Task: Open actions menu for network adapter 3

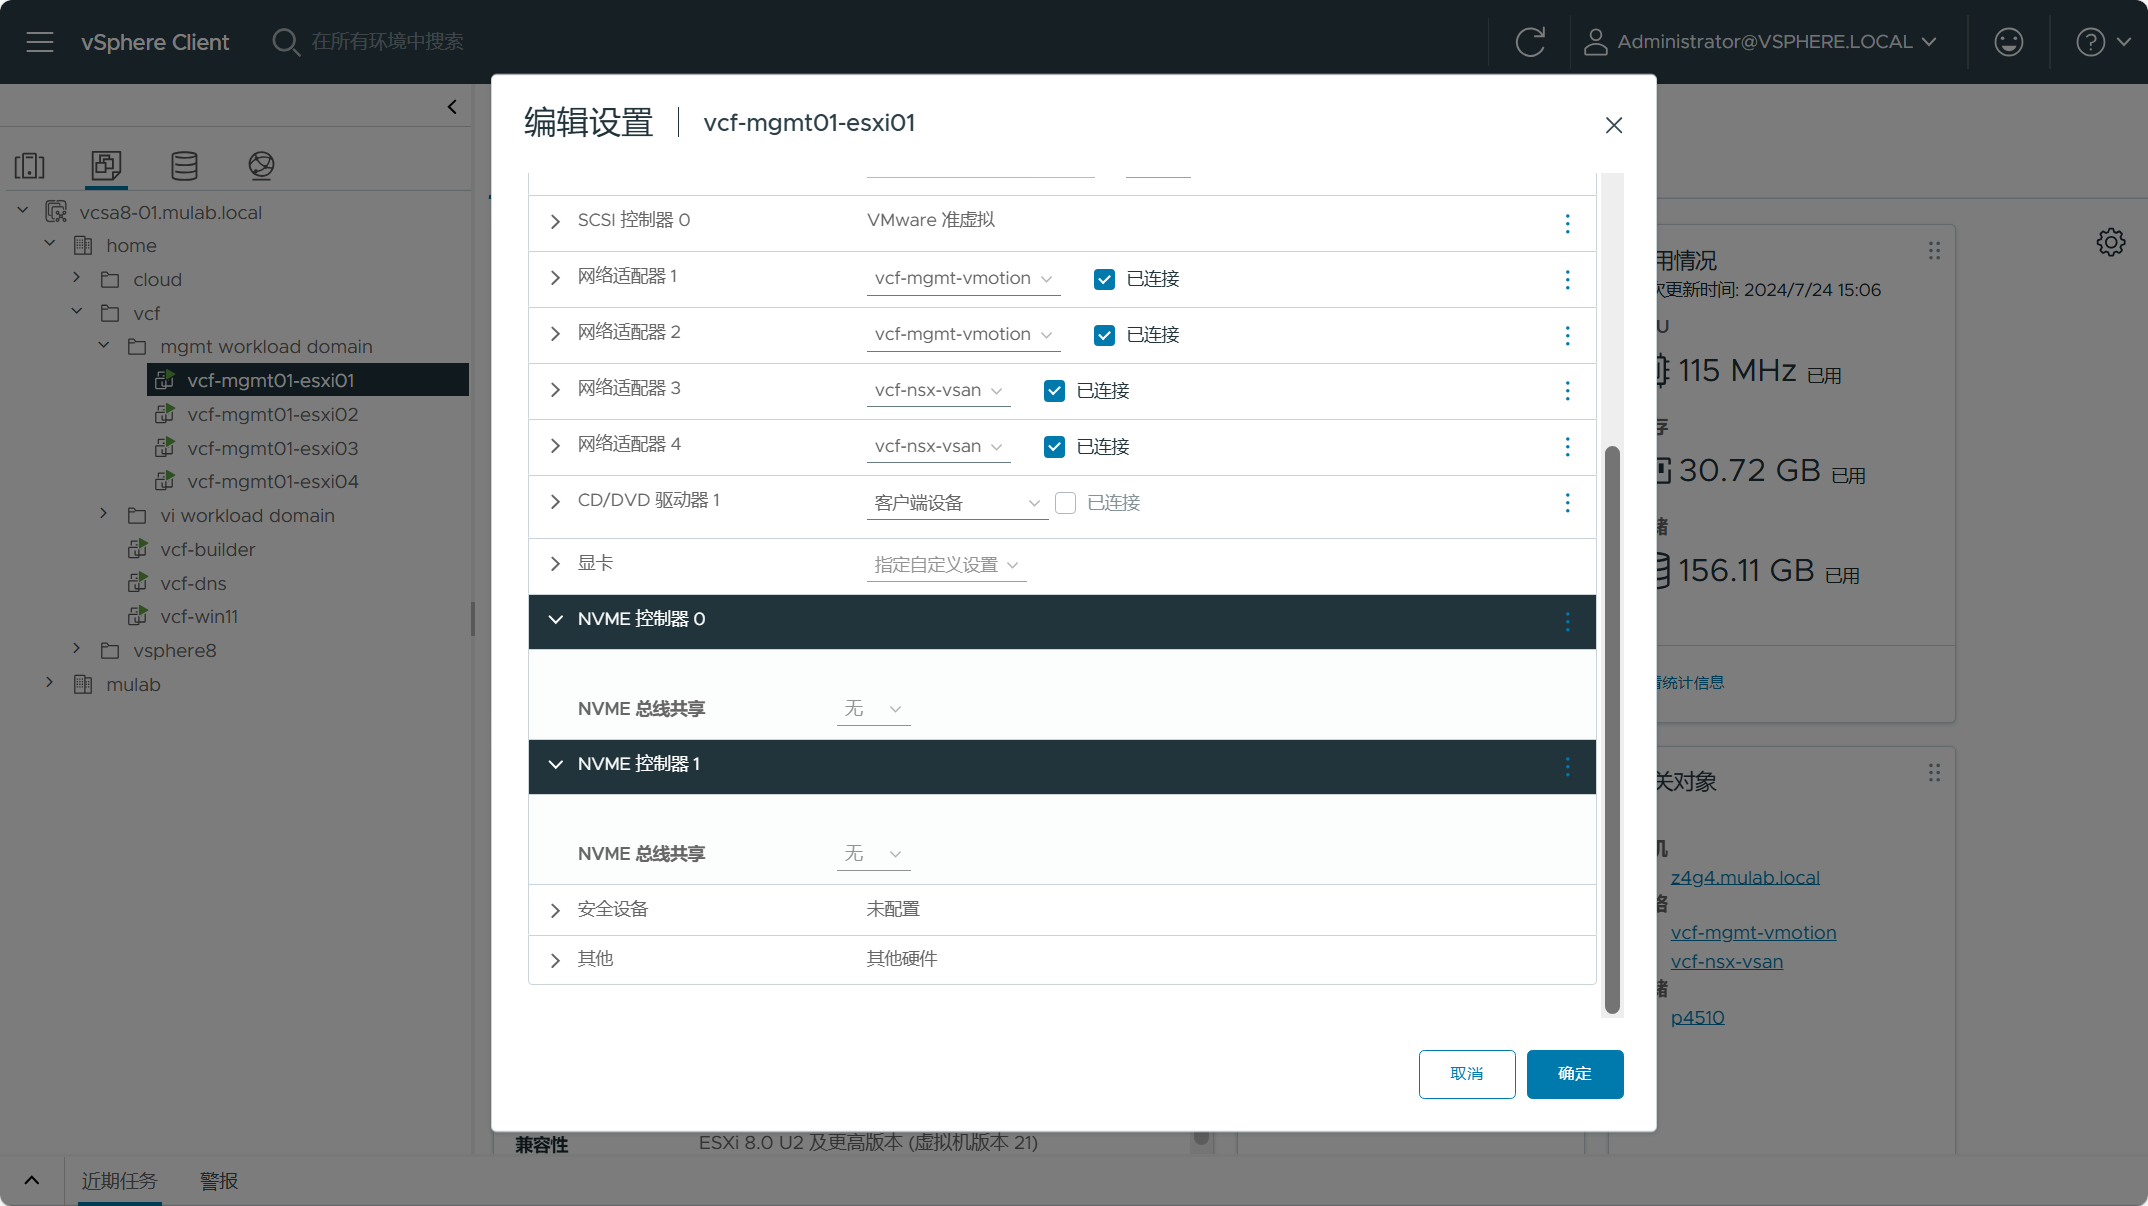Action: click(x=1567, y=390)
